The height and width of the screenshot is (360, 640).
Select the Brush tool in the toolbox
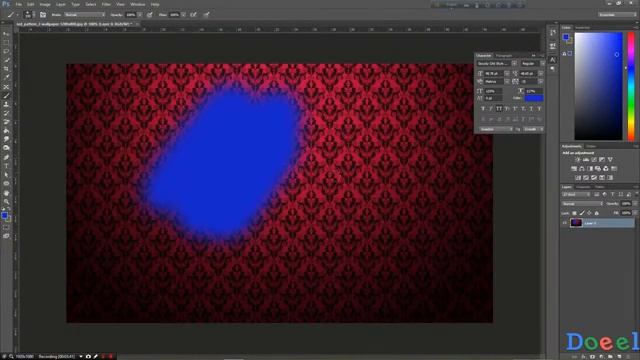[x=6, y=96]
